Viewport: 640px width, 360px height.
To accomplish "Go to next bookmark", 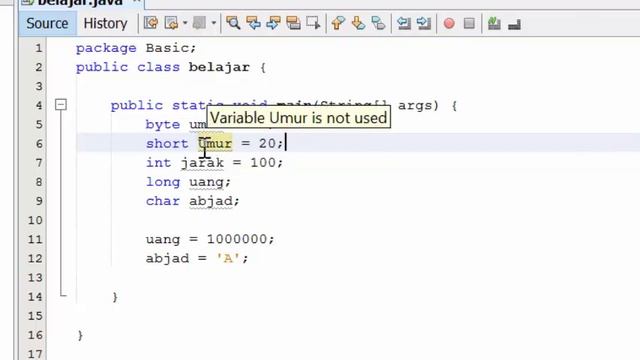I will [358, 23].
